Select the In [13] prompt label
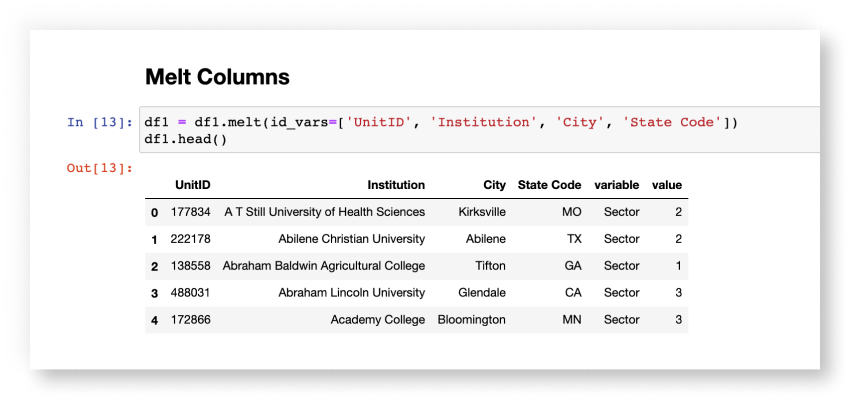The image size is (850, 400). (x=99, y=123)
